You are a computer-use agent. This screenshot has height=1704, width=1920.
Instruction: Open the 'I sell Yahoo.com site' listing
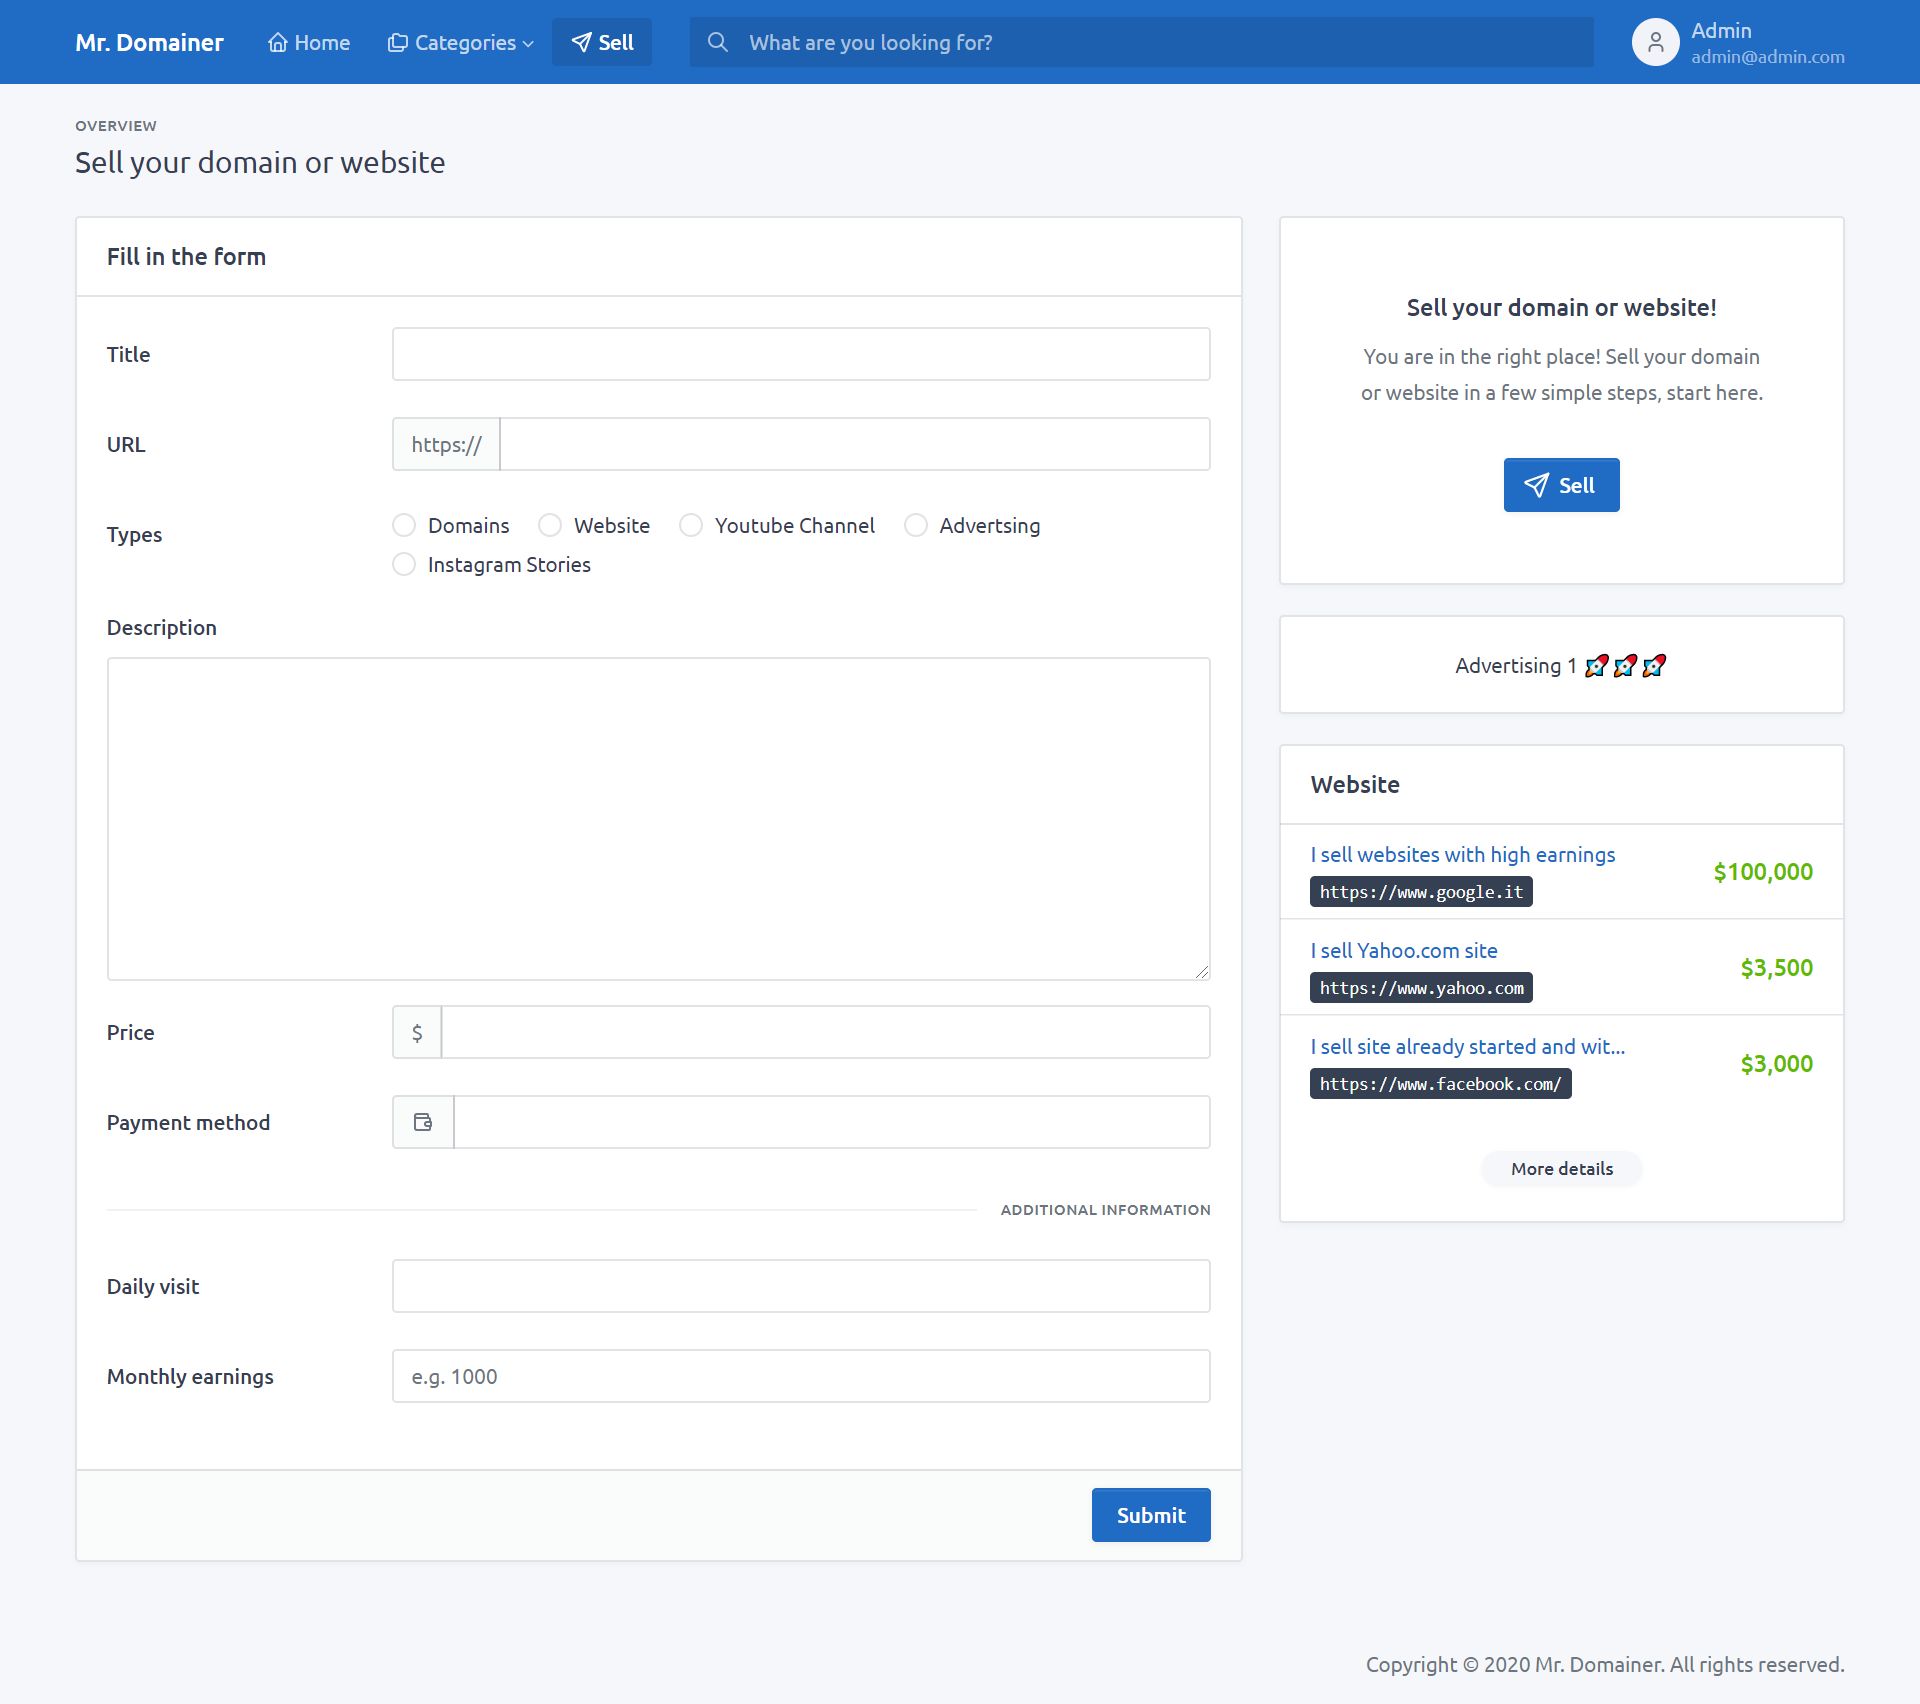[1403, 950]
